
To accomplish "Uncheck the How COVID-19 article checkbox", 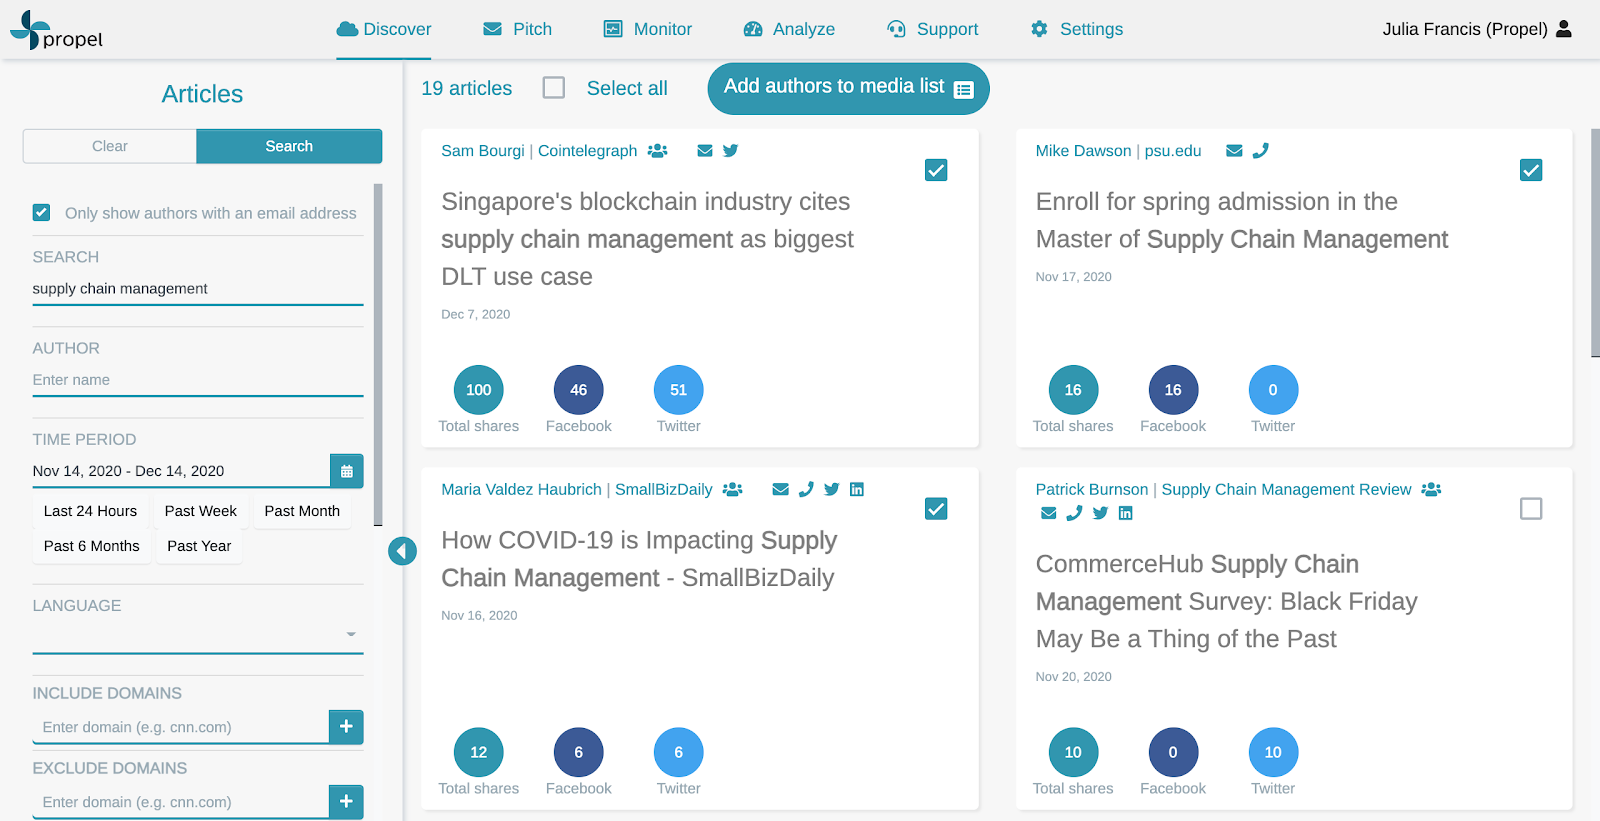I will [x=936, y=509].
